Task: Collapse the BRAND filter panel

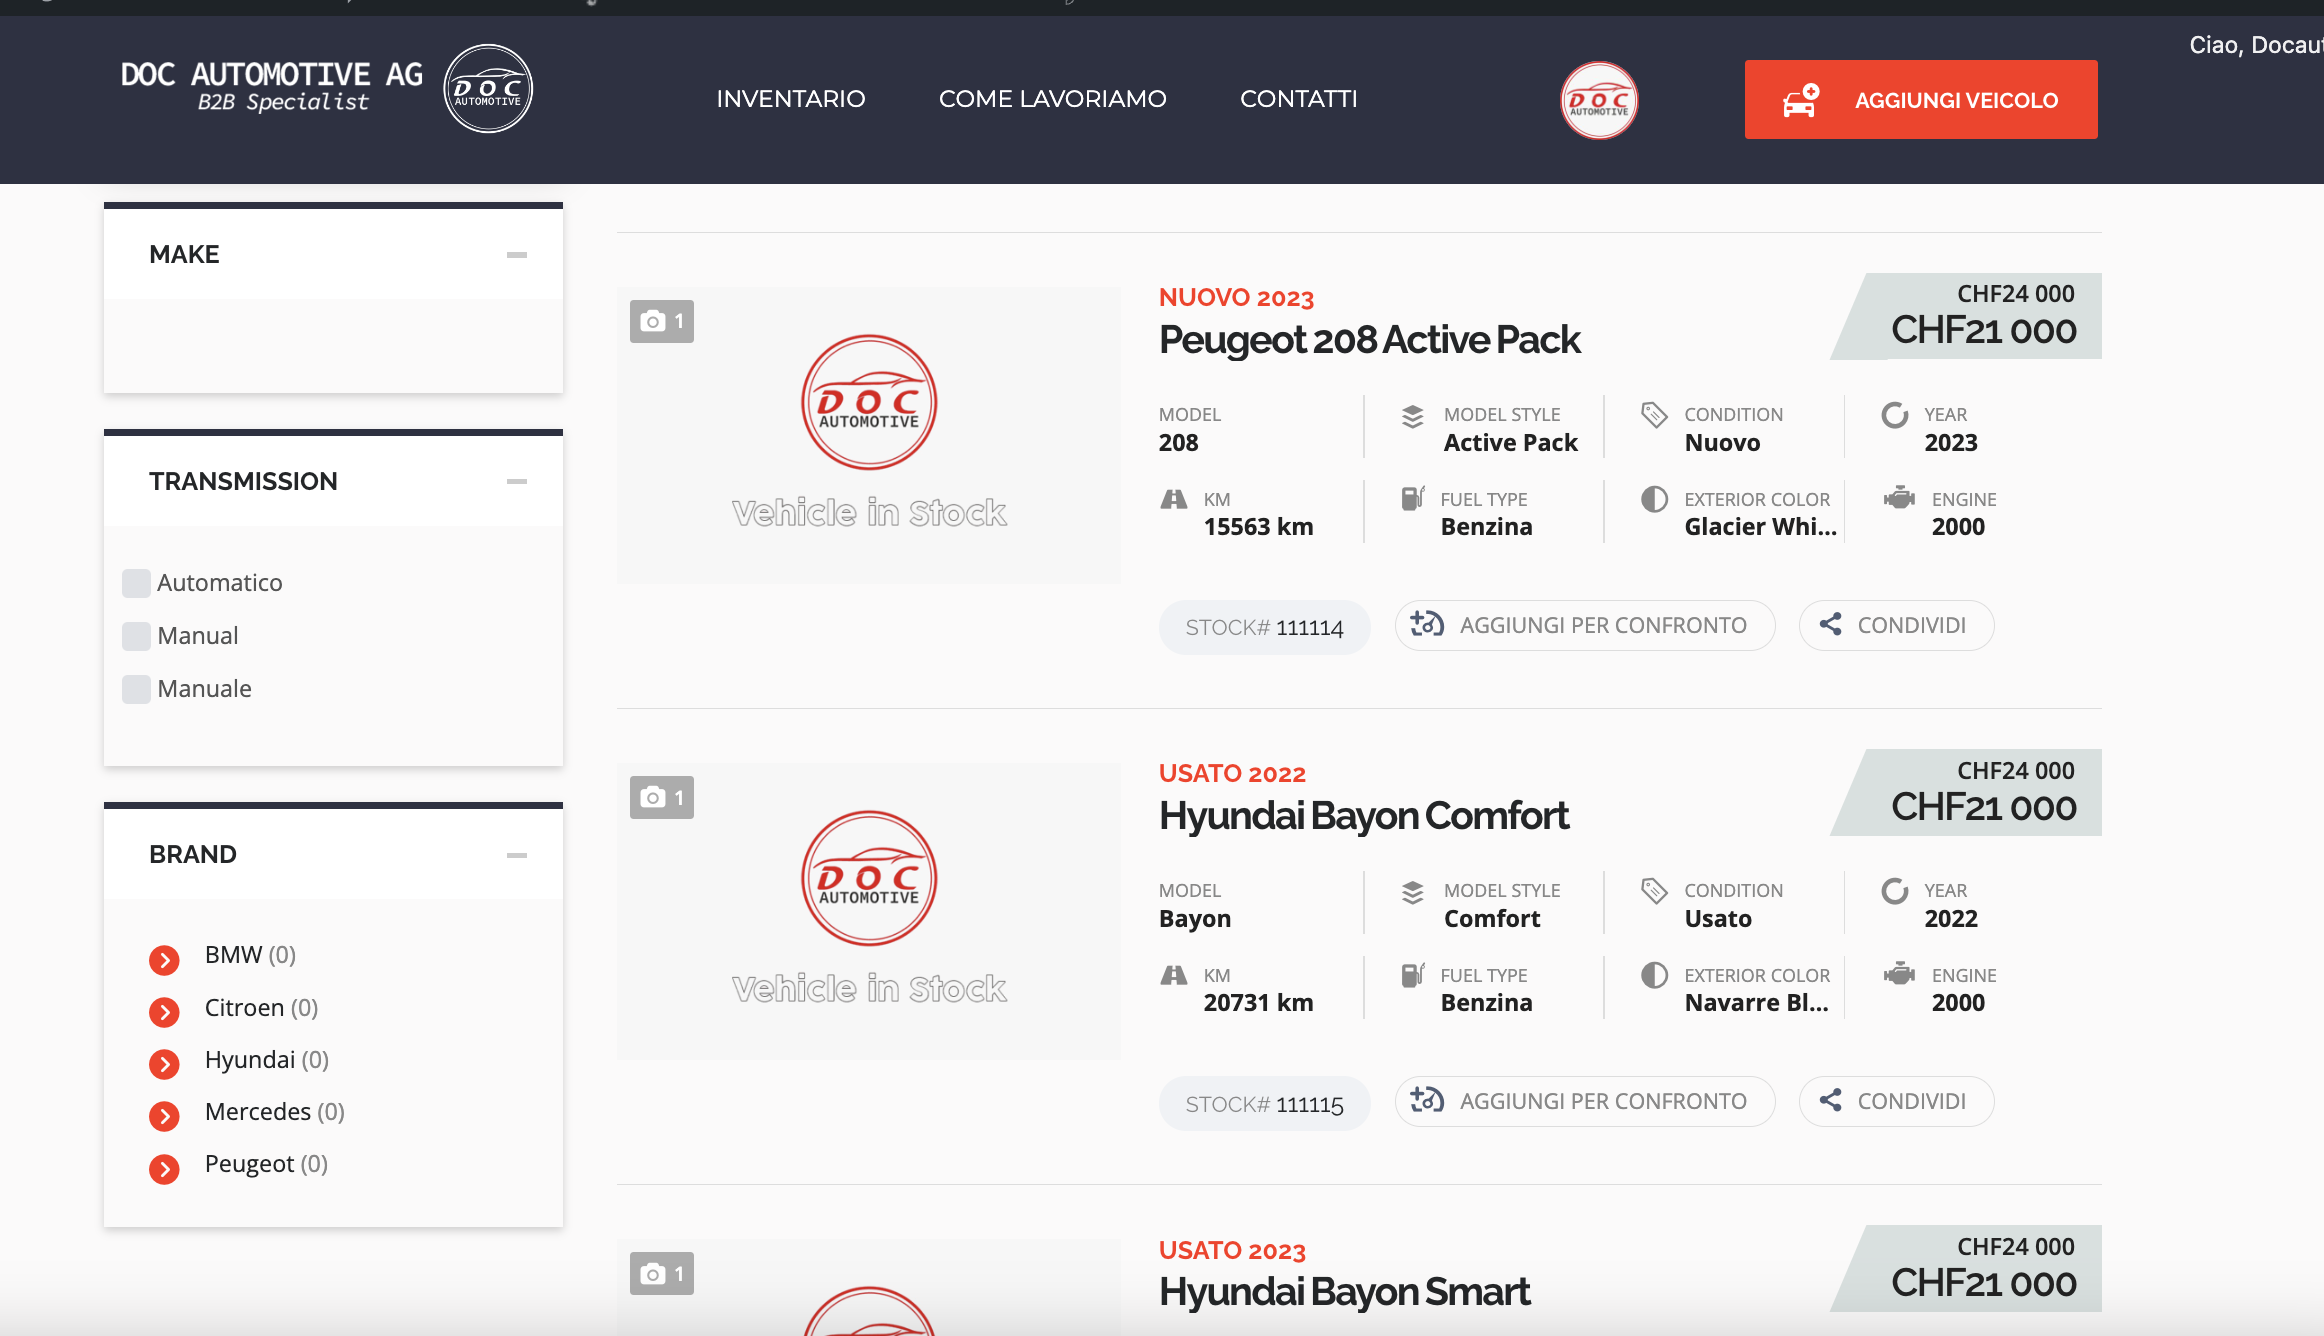Action: pyautogui.click(x=516, y=855)
